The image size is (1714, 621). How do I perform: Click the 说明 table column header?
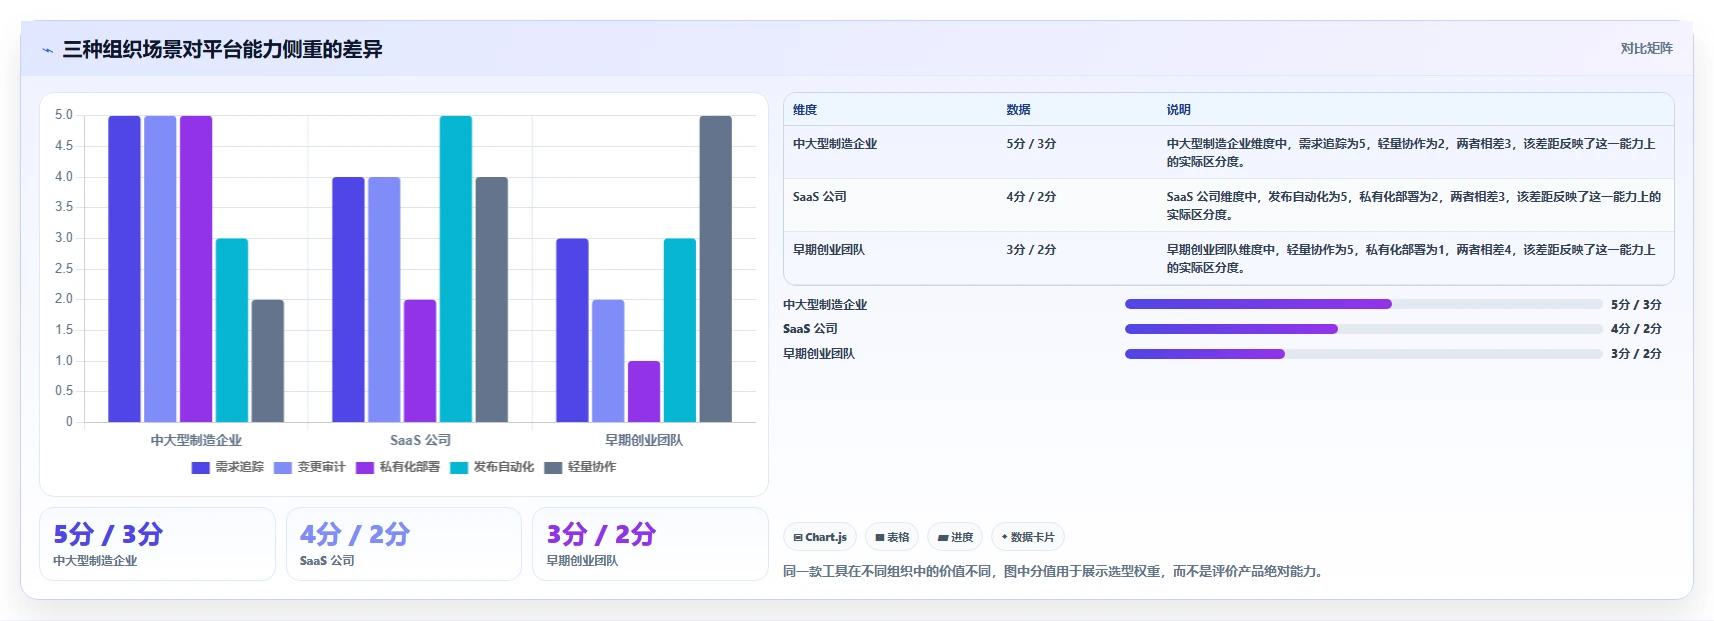[1178, 110]
